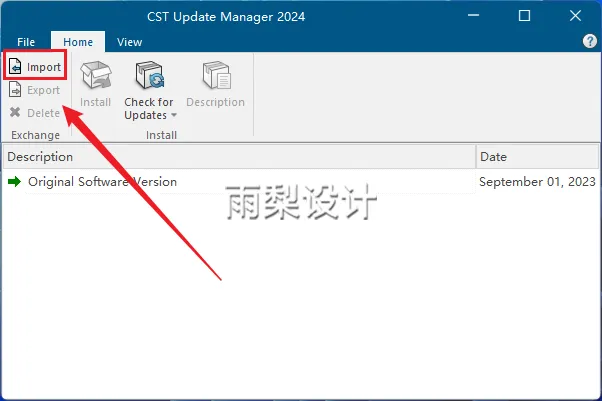Switch to the Home ribbon tab
Image resolution: width=602 pixels, height=401 pixels.
pos(78,42)
